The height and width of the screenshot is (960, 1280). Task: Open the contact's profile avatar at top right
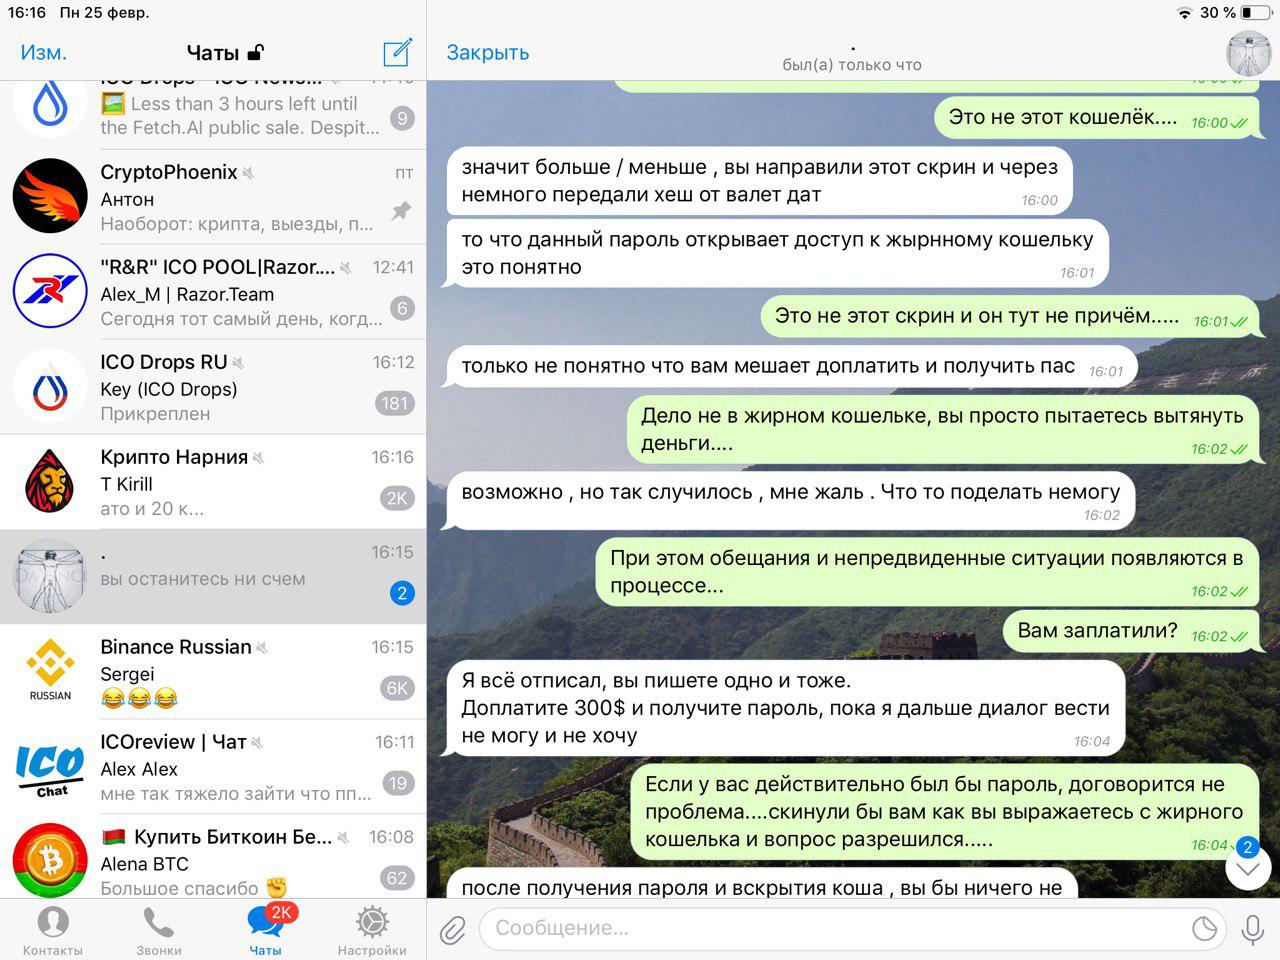pos(1249,53)
